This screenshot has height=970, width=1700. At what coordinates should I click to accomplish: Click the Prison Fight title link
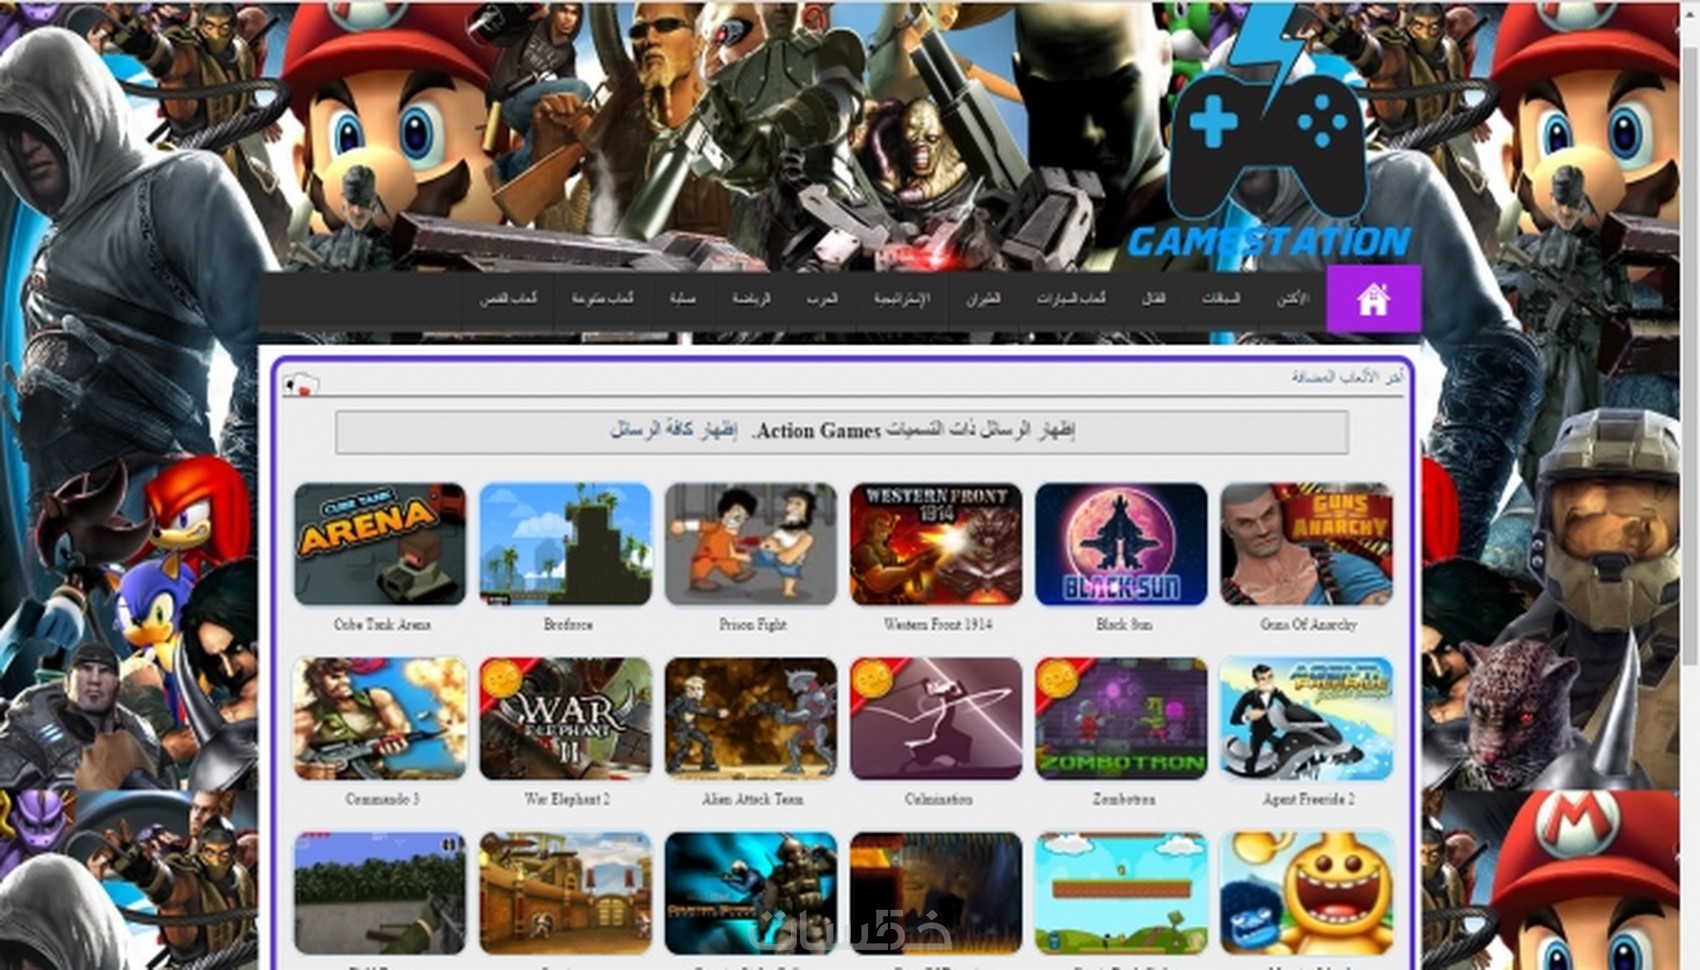[753, 624]
